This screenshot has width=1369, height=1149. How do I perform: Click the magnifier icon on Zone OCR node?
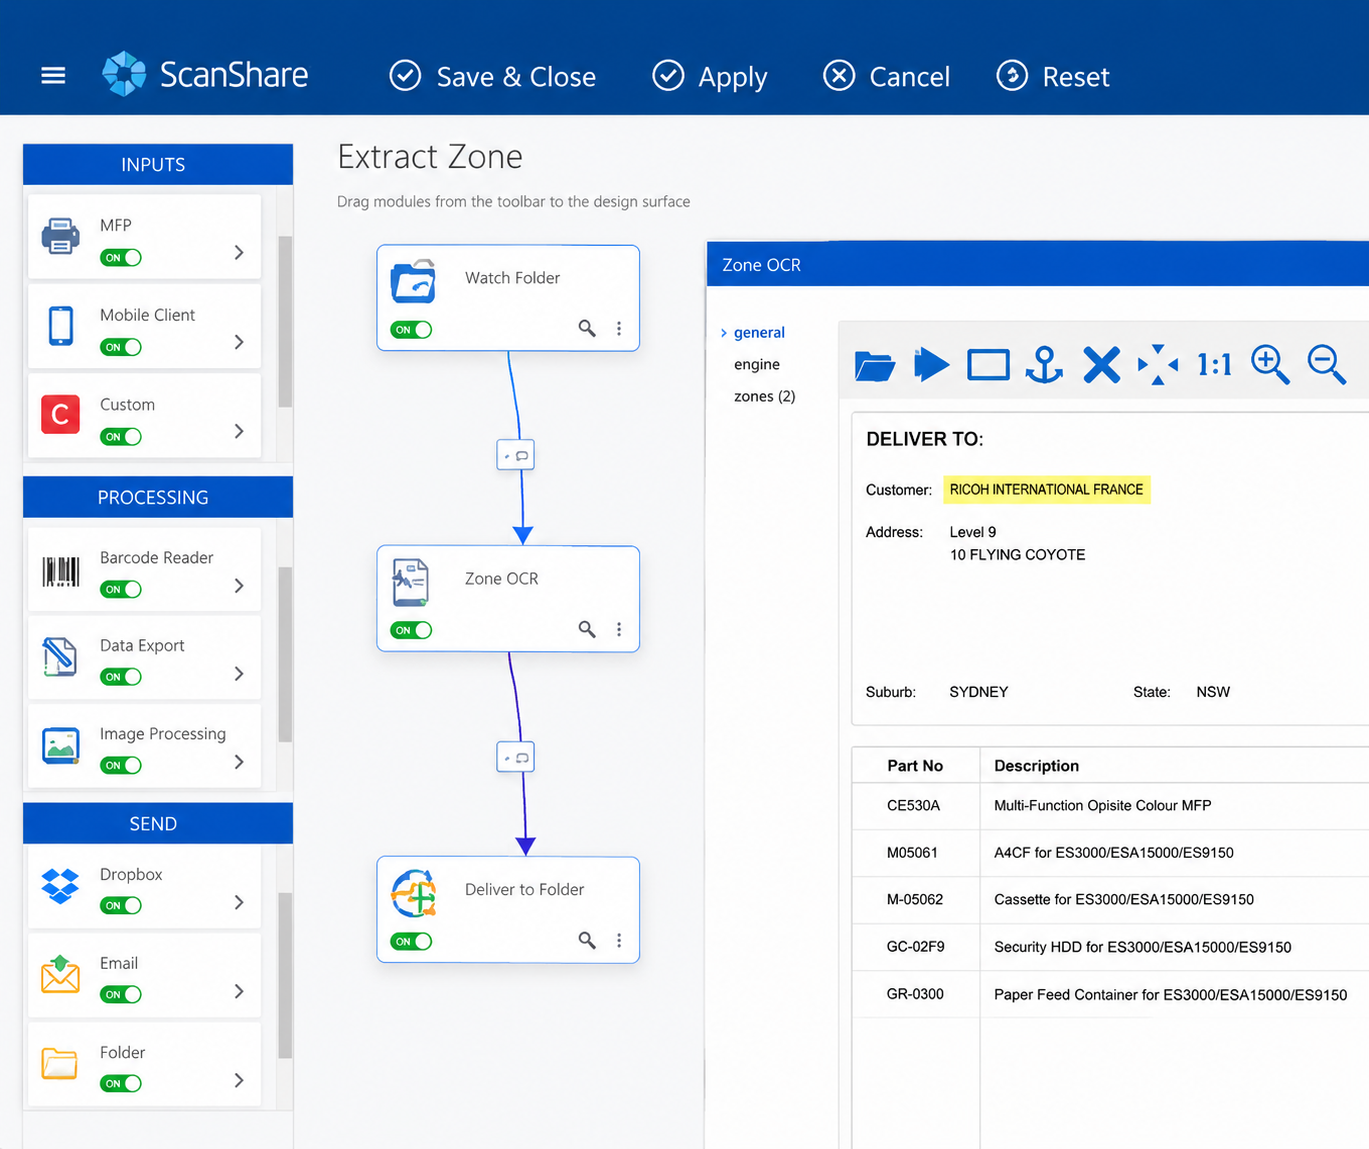[x=587, y=629]
